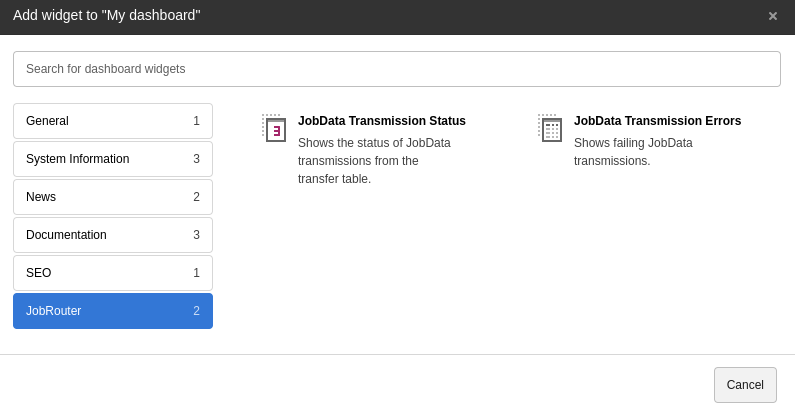The image size is (795, 414).
Task: Close the Add widget dialog via X
Action: click(x=773, y=16)
